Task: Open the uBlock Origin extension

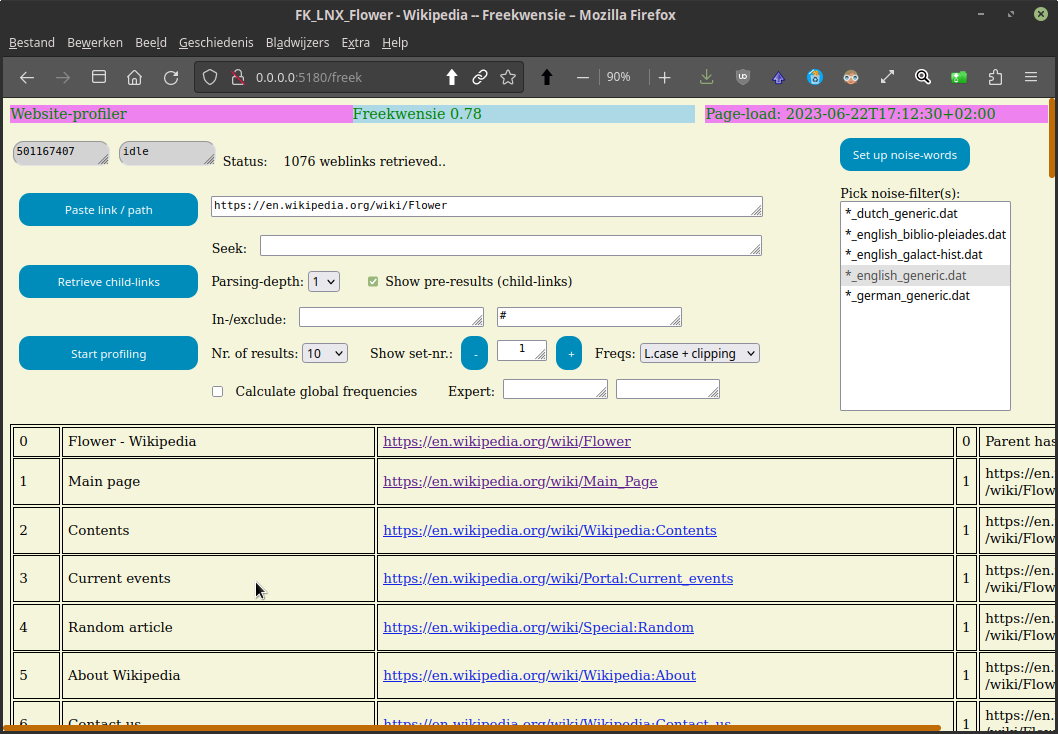Action: click(x=743, y=77)
